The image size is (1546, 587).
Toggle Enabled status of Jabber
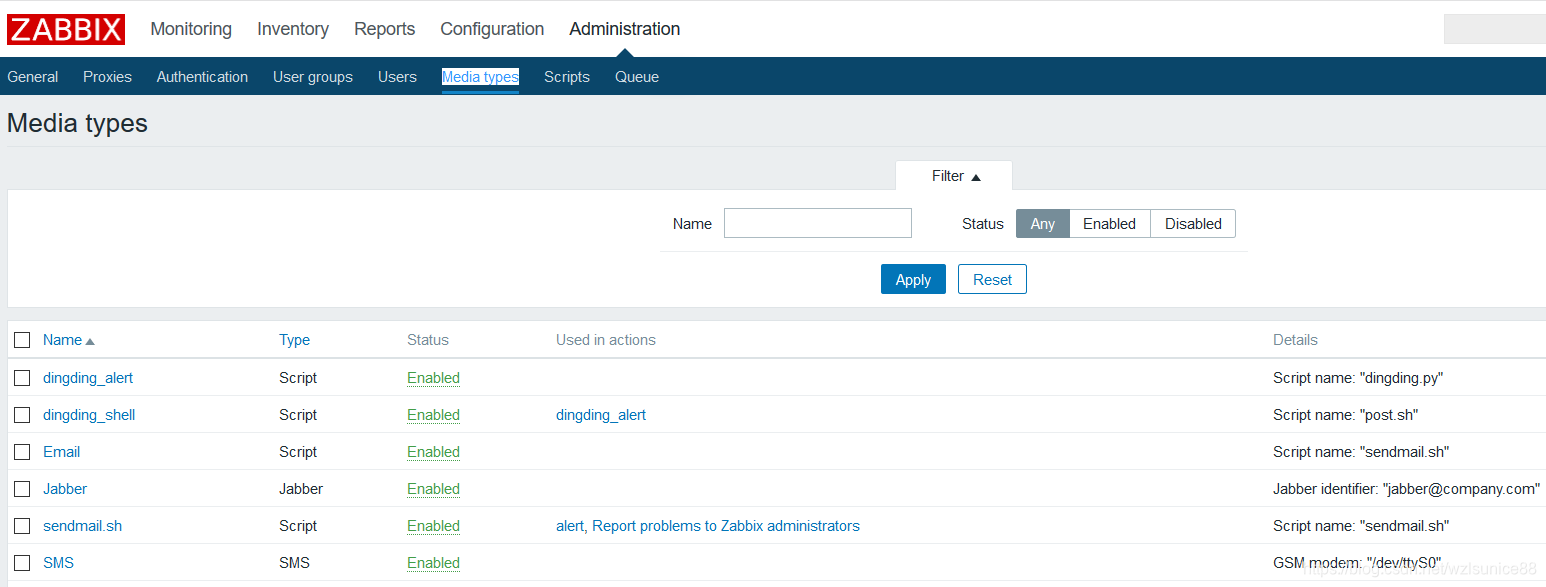tap(433, 489)
